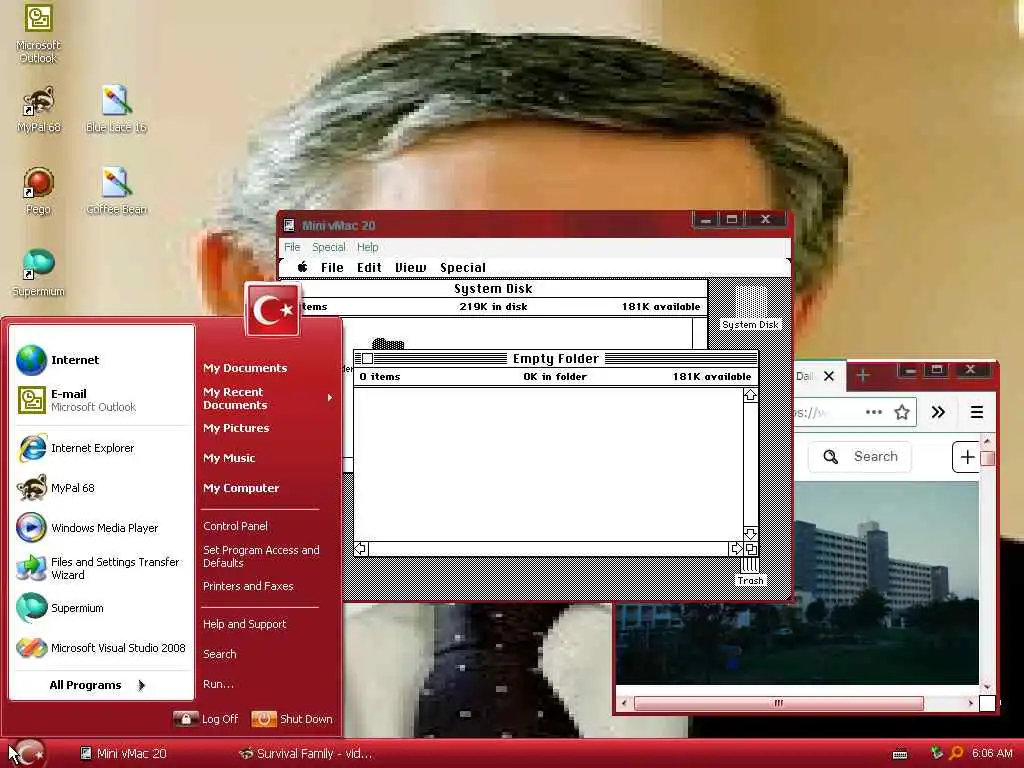The image size is (1024, 768).
Task: Click the Log Off button
Action: coord(206,719)
